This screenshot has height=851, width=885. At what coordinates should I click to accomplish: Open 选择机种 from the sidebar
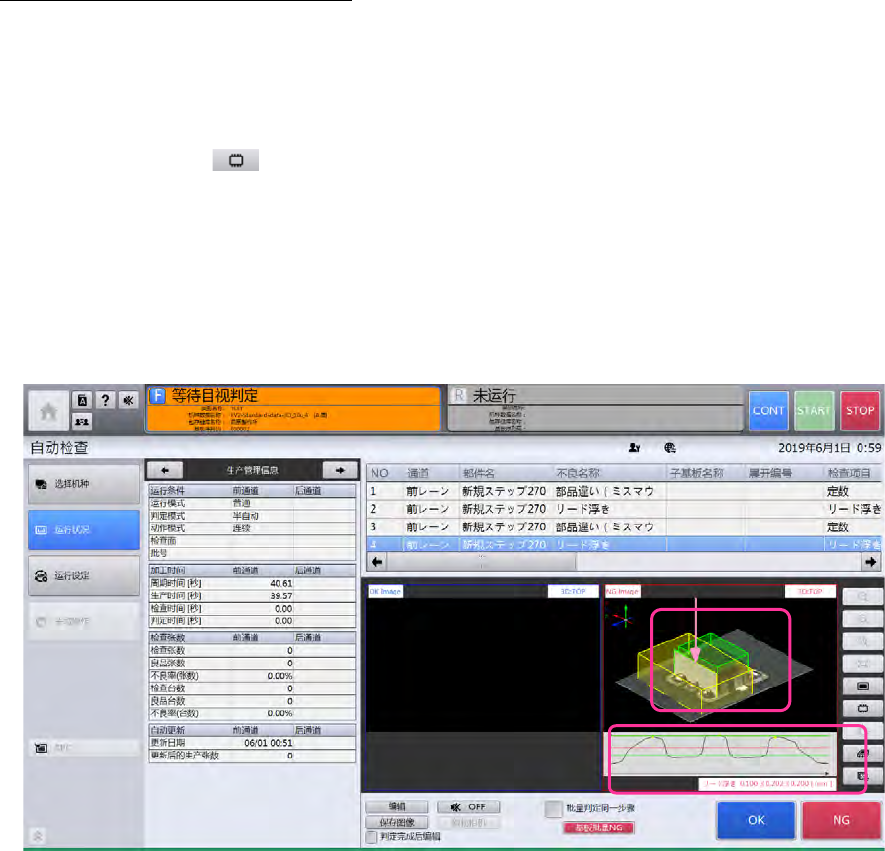[x=84, y=484]
